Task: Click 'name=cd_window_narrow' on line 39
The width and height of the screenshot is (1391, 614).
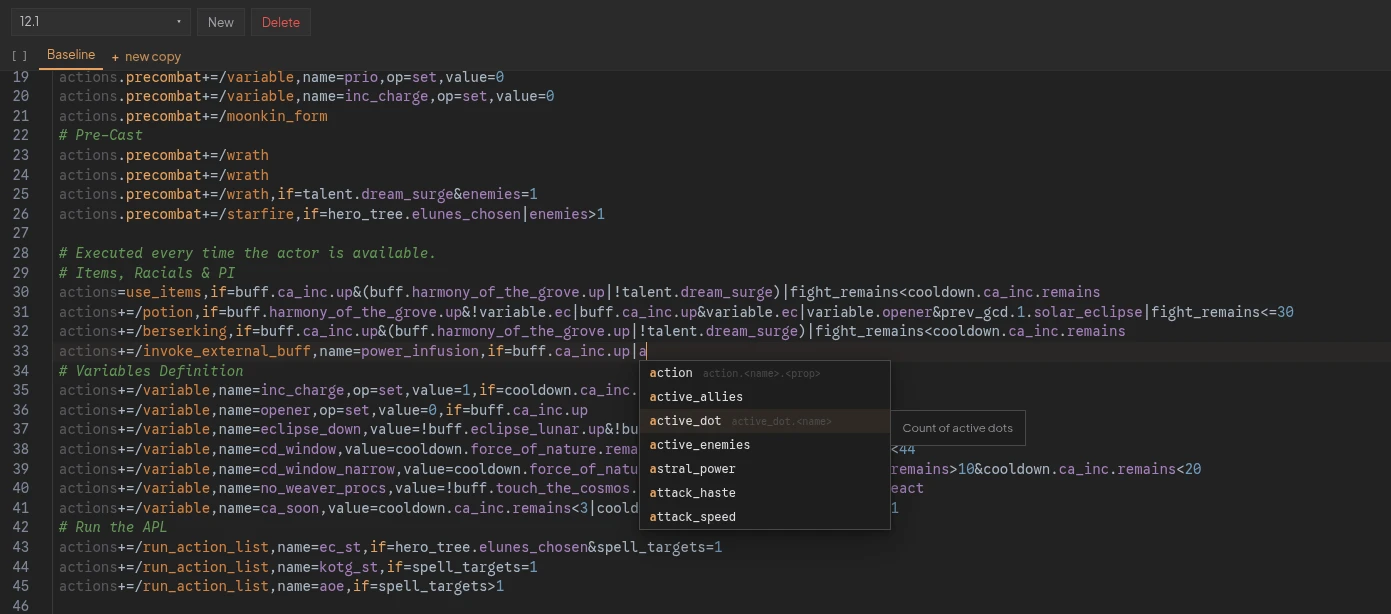Action: (307, 469)
